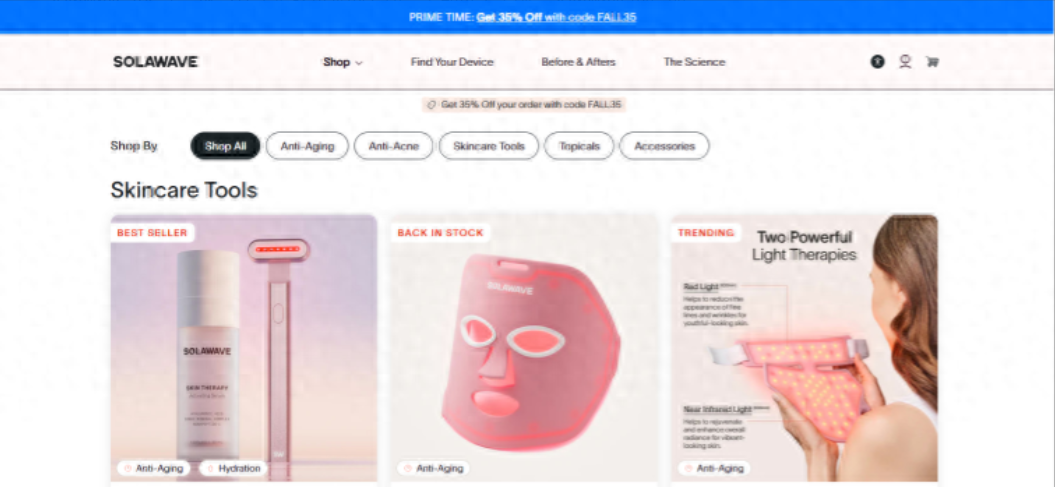1055x487 pixels.
Task: Open The Science page
Action: point(694,62)
